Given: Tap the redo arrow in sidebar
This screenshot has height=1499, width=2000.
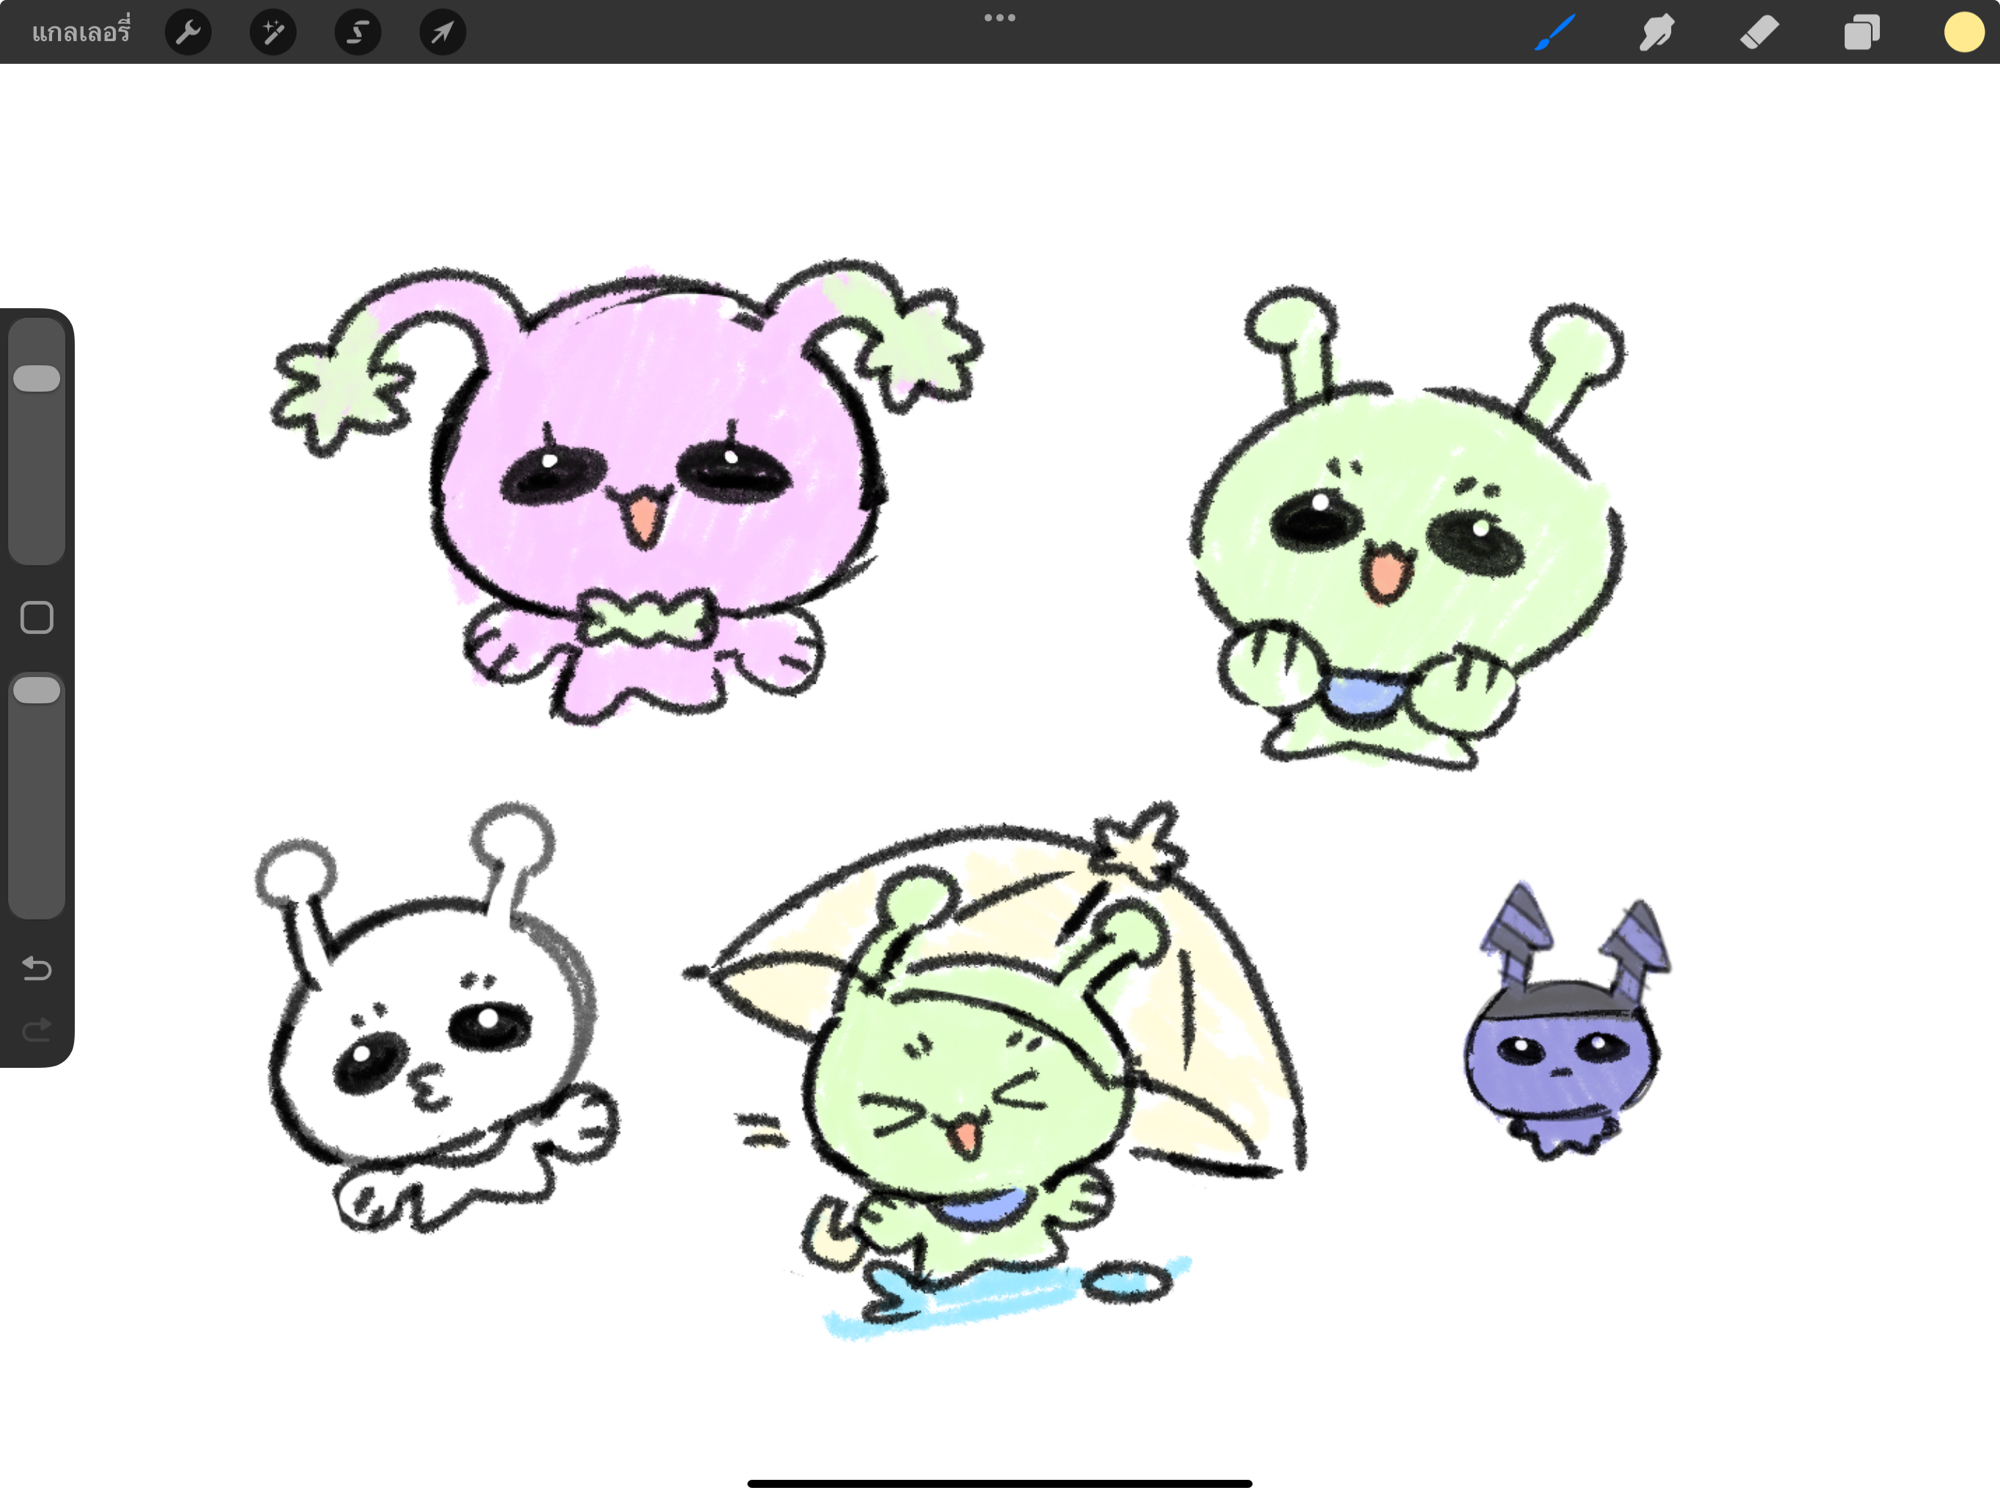Looking at the screenshot, I should coord(37,1030).
